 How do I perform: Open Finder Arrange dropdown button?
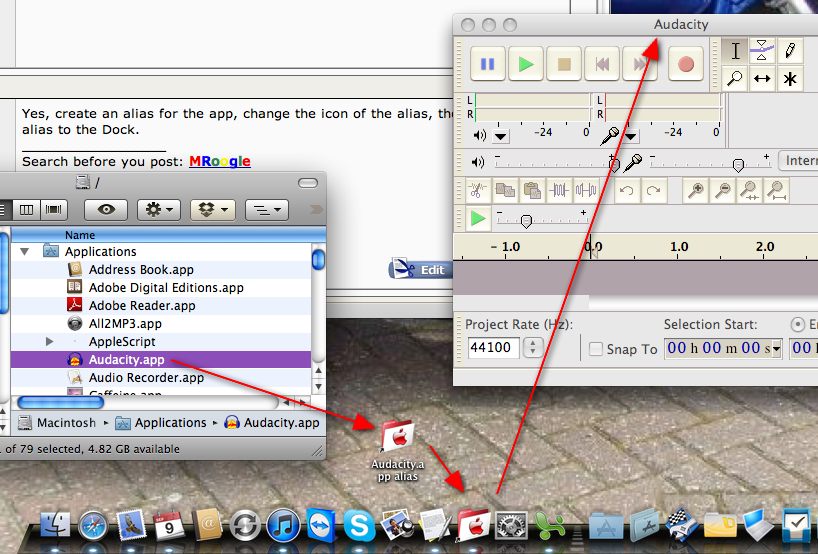(x=267, y=210)
